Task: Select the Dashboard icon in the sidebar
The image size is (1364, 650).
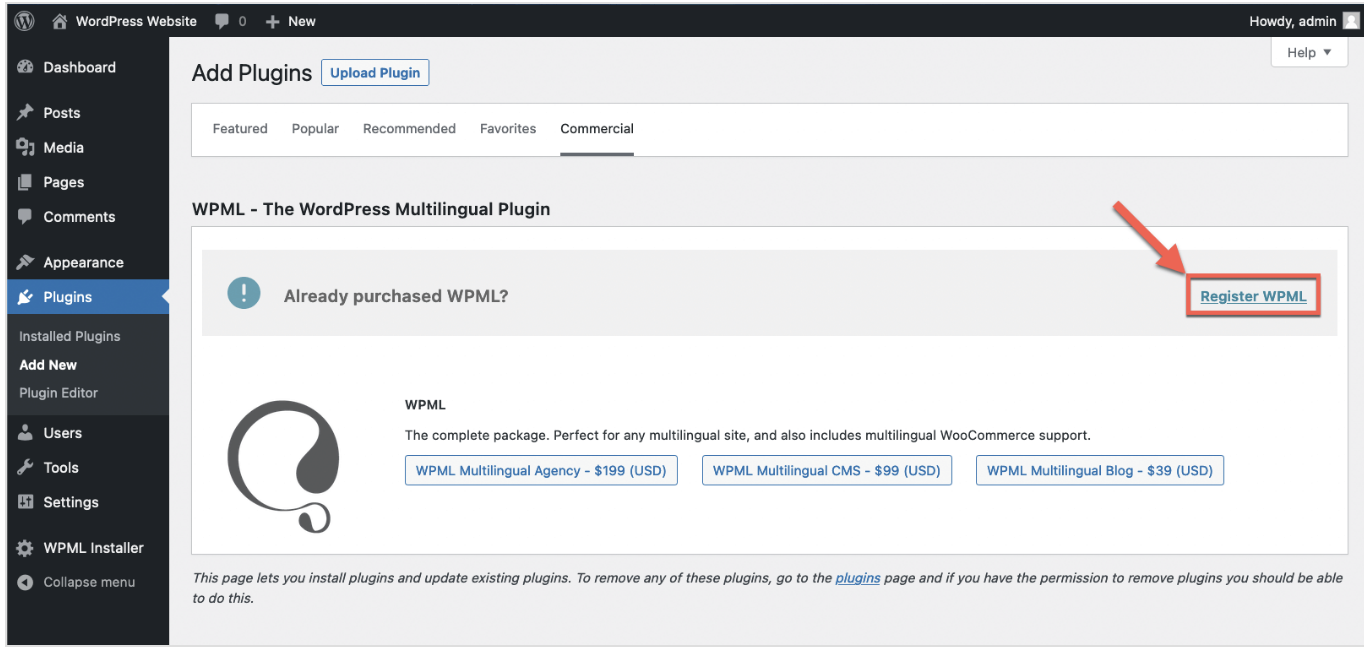Action: [24, 67]
